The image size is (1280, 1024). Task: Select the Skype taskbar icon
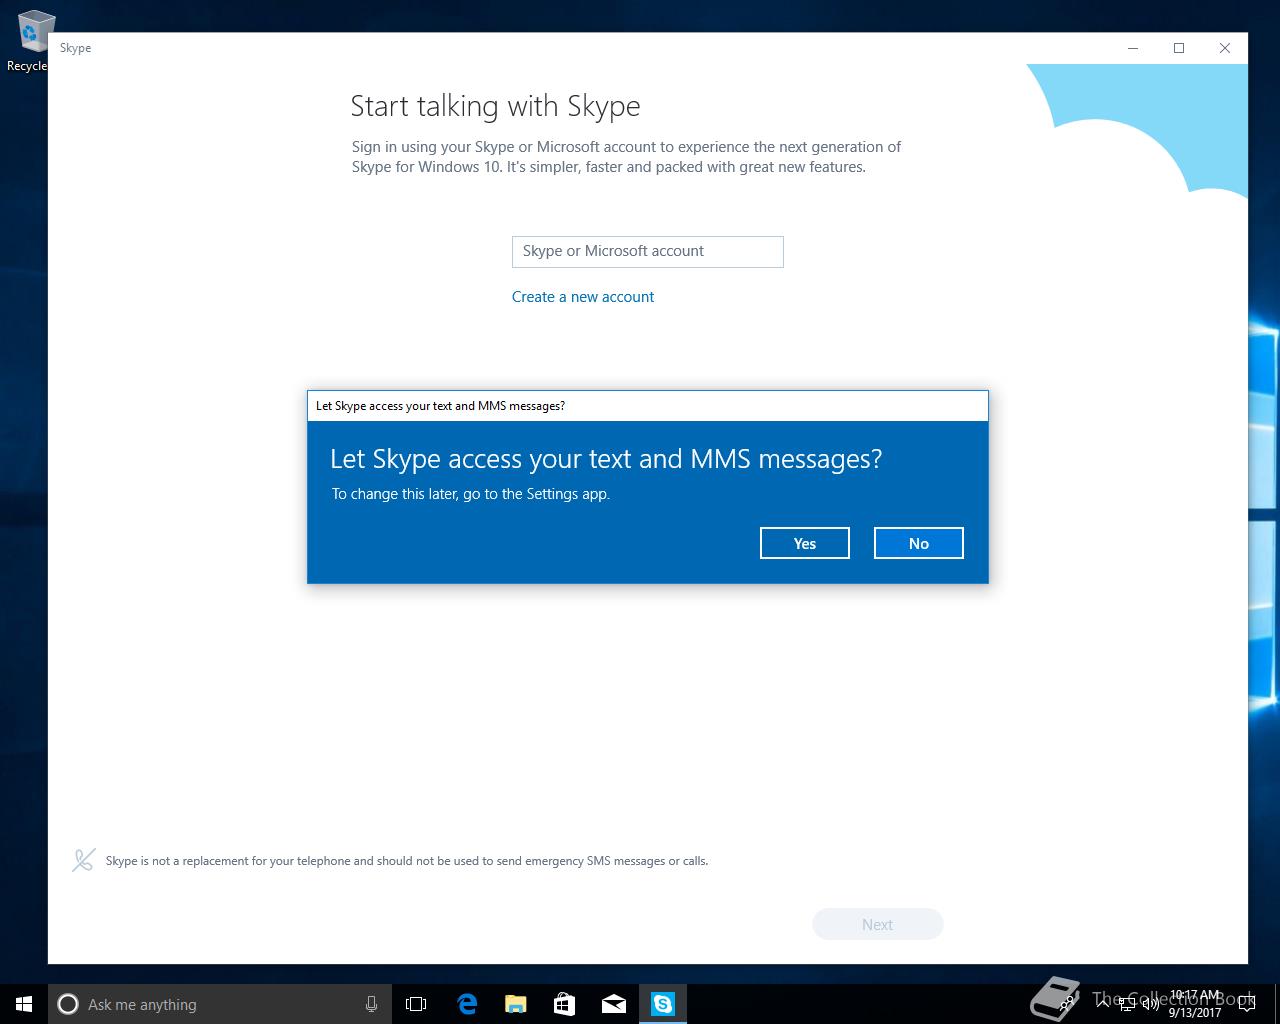(663, 1004)
